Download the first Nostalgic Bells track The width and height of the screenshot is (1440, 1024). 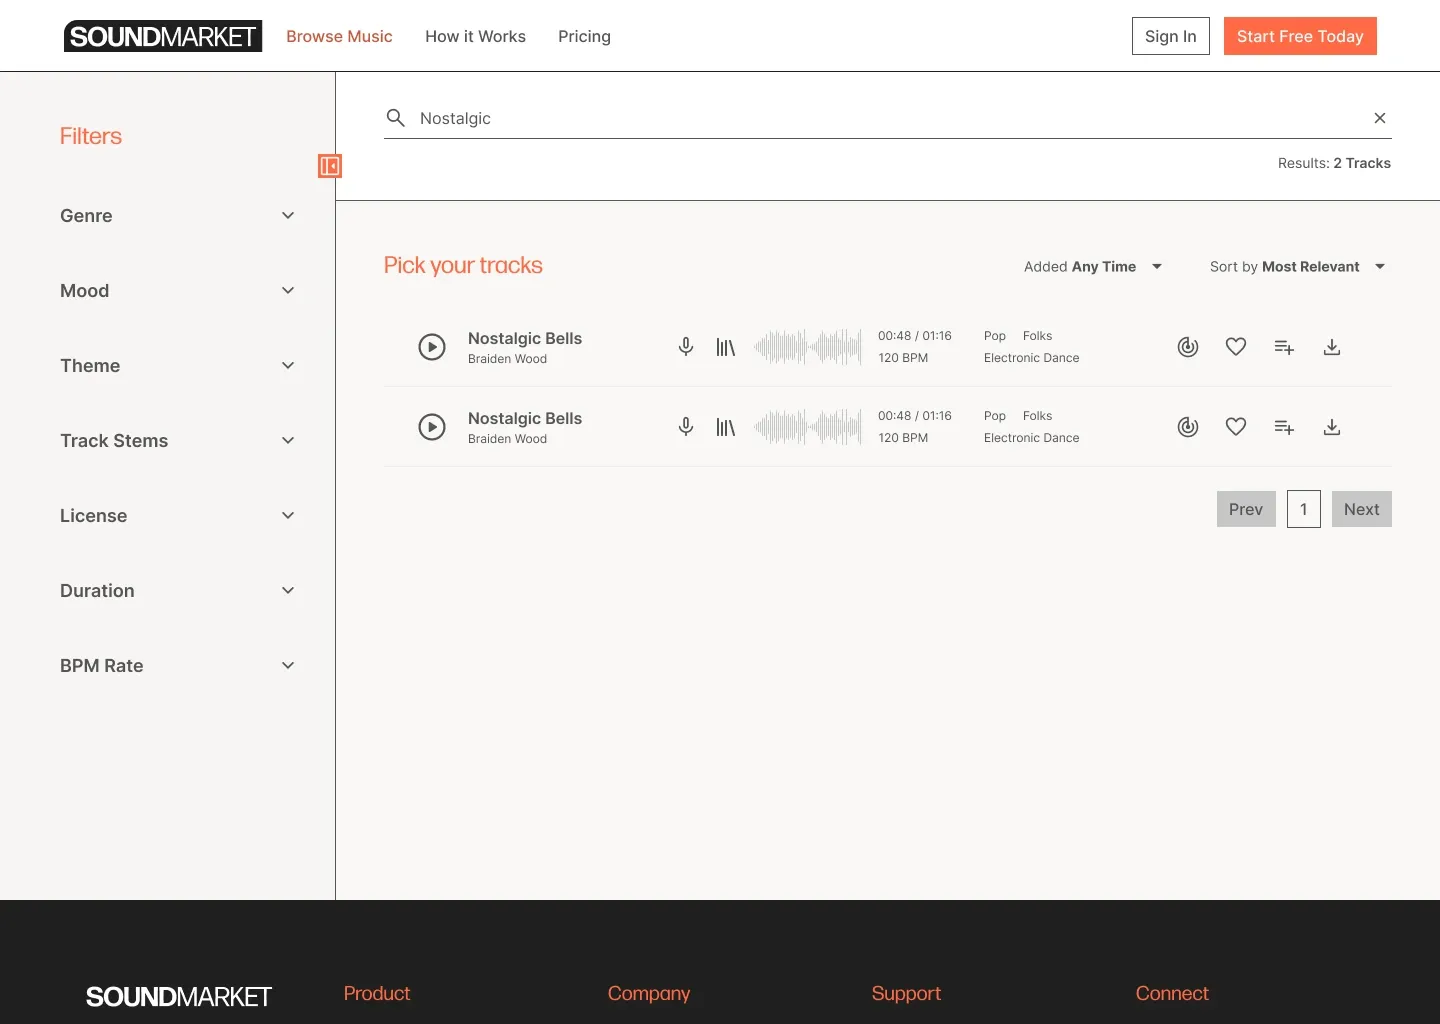tap(1332, 347)
